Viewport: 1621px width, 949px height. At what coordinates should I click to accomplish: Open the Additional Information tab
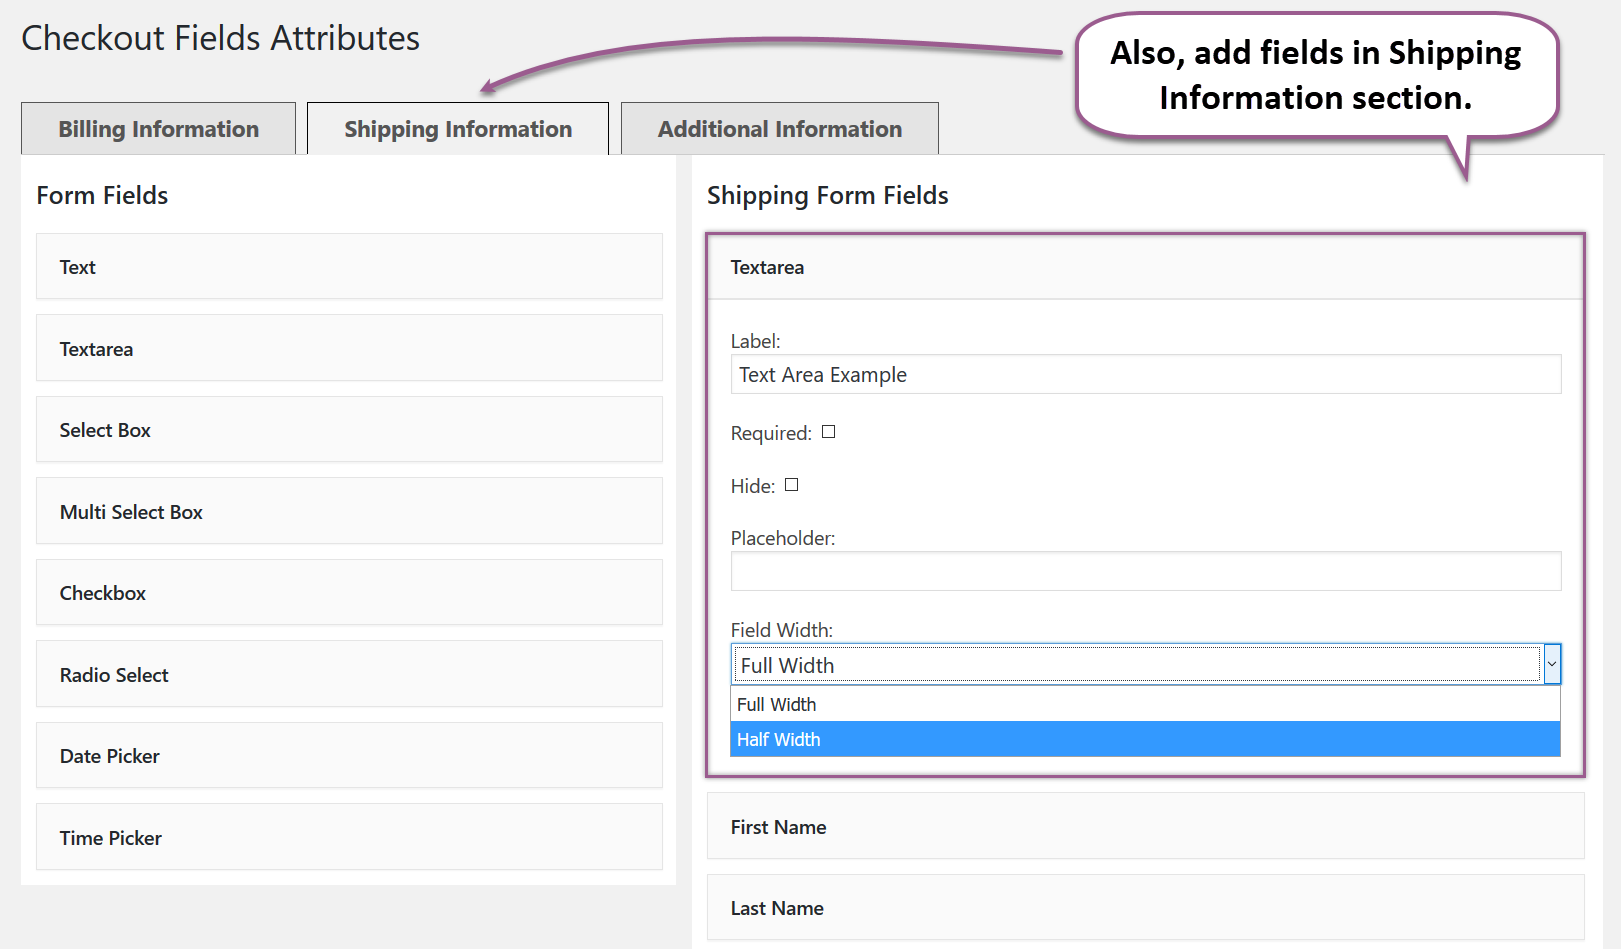(x=779, y=128)
